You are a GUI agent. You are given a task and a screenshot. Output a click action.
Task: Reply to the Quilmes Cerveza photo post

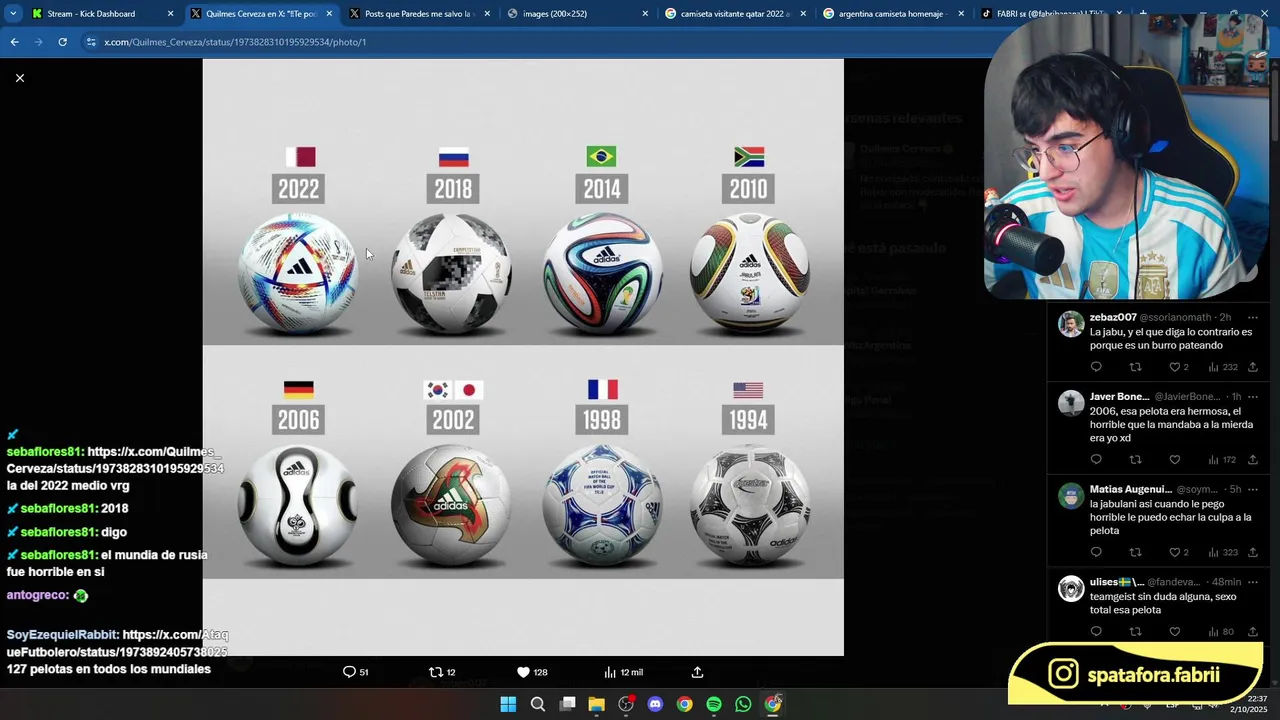click(x=356, y=672)
